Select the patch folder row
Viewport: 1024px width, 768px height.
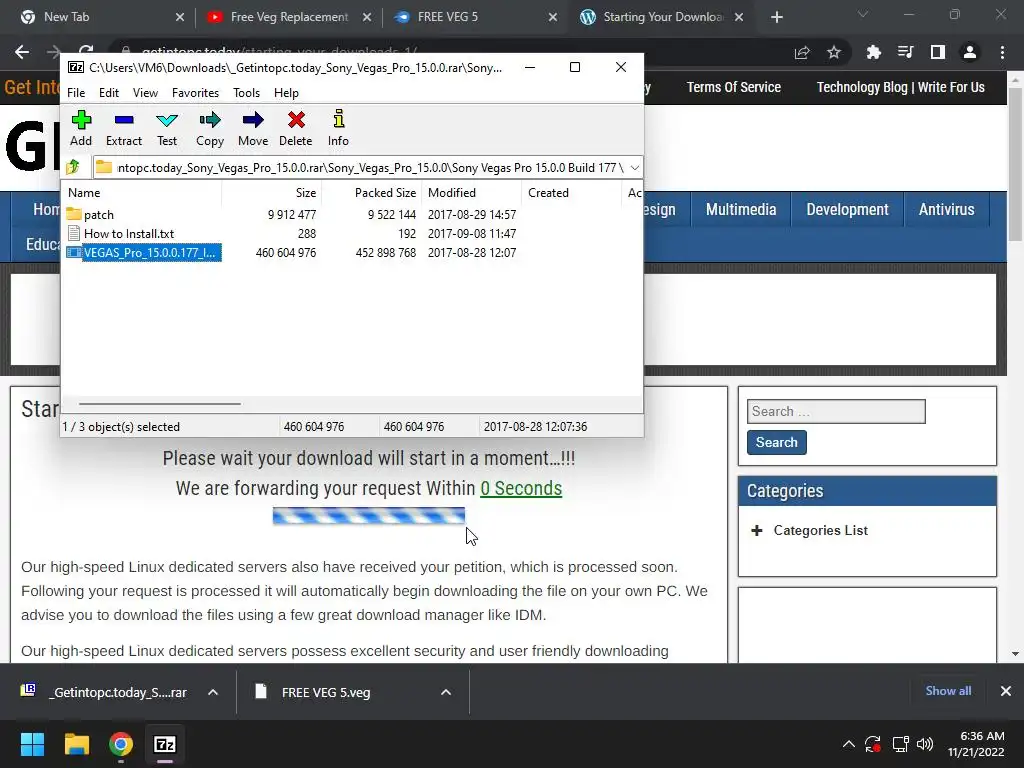tap(291, 214)
